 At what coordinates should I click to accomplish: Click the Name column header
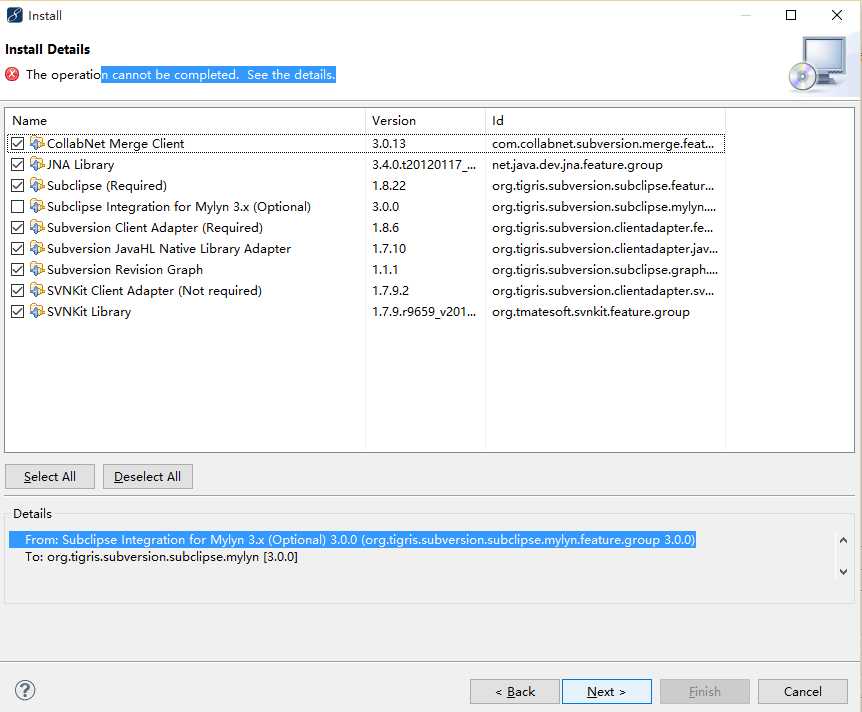click(185, 120)
